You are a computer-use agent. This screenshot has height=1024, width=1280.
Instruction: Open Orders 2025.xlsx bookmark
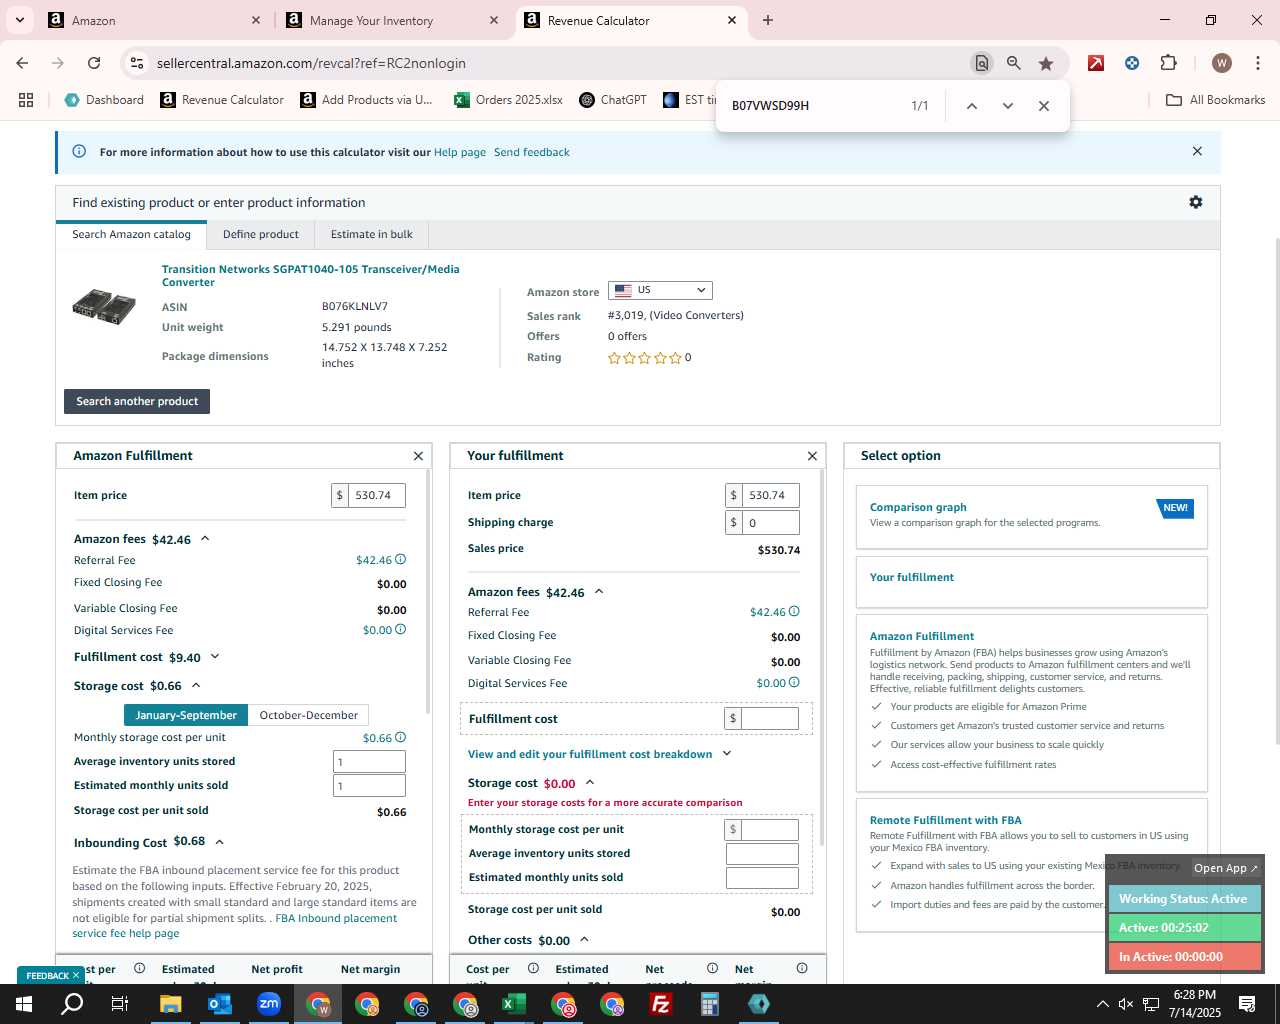click(508, 100)
